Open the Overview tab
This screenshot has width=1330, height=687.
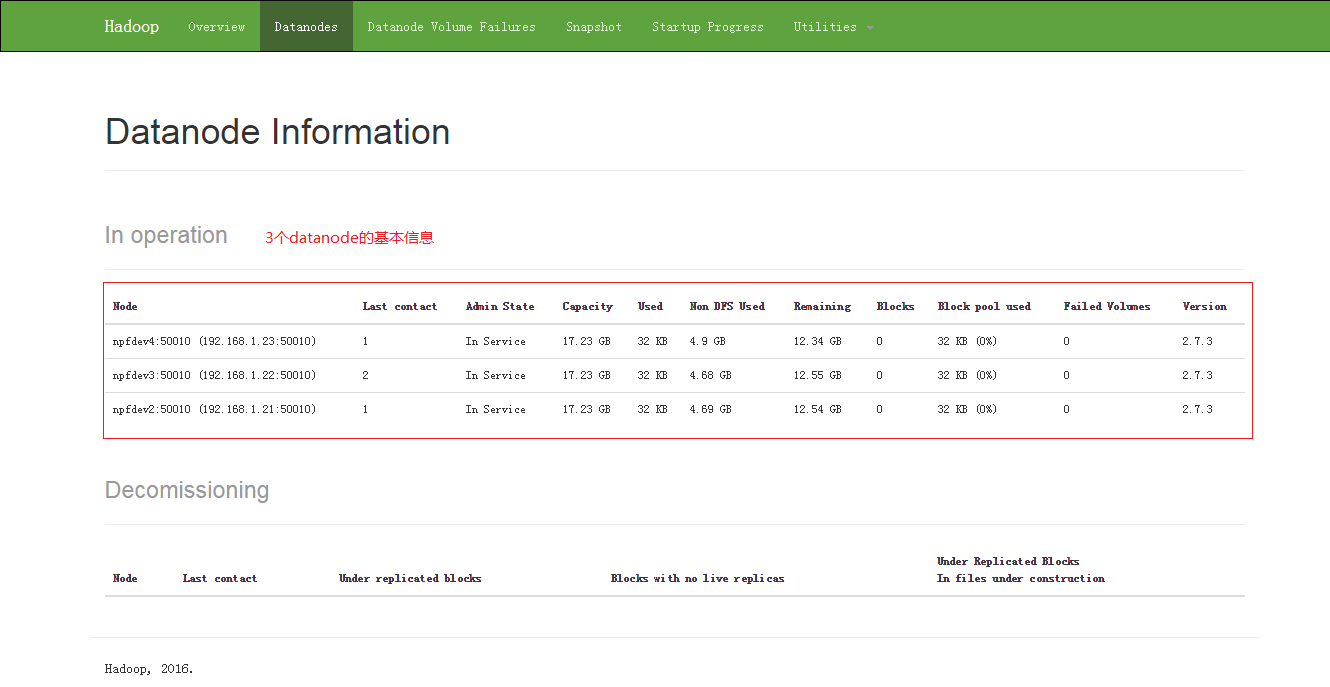[x=216, y=27]
